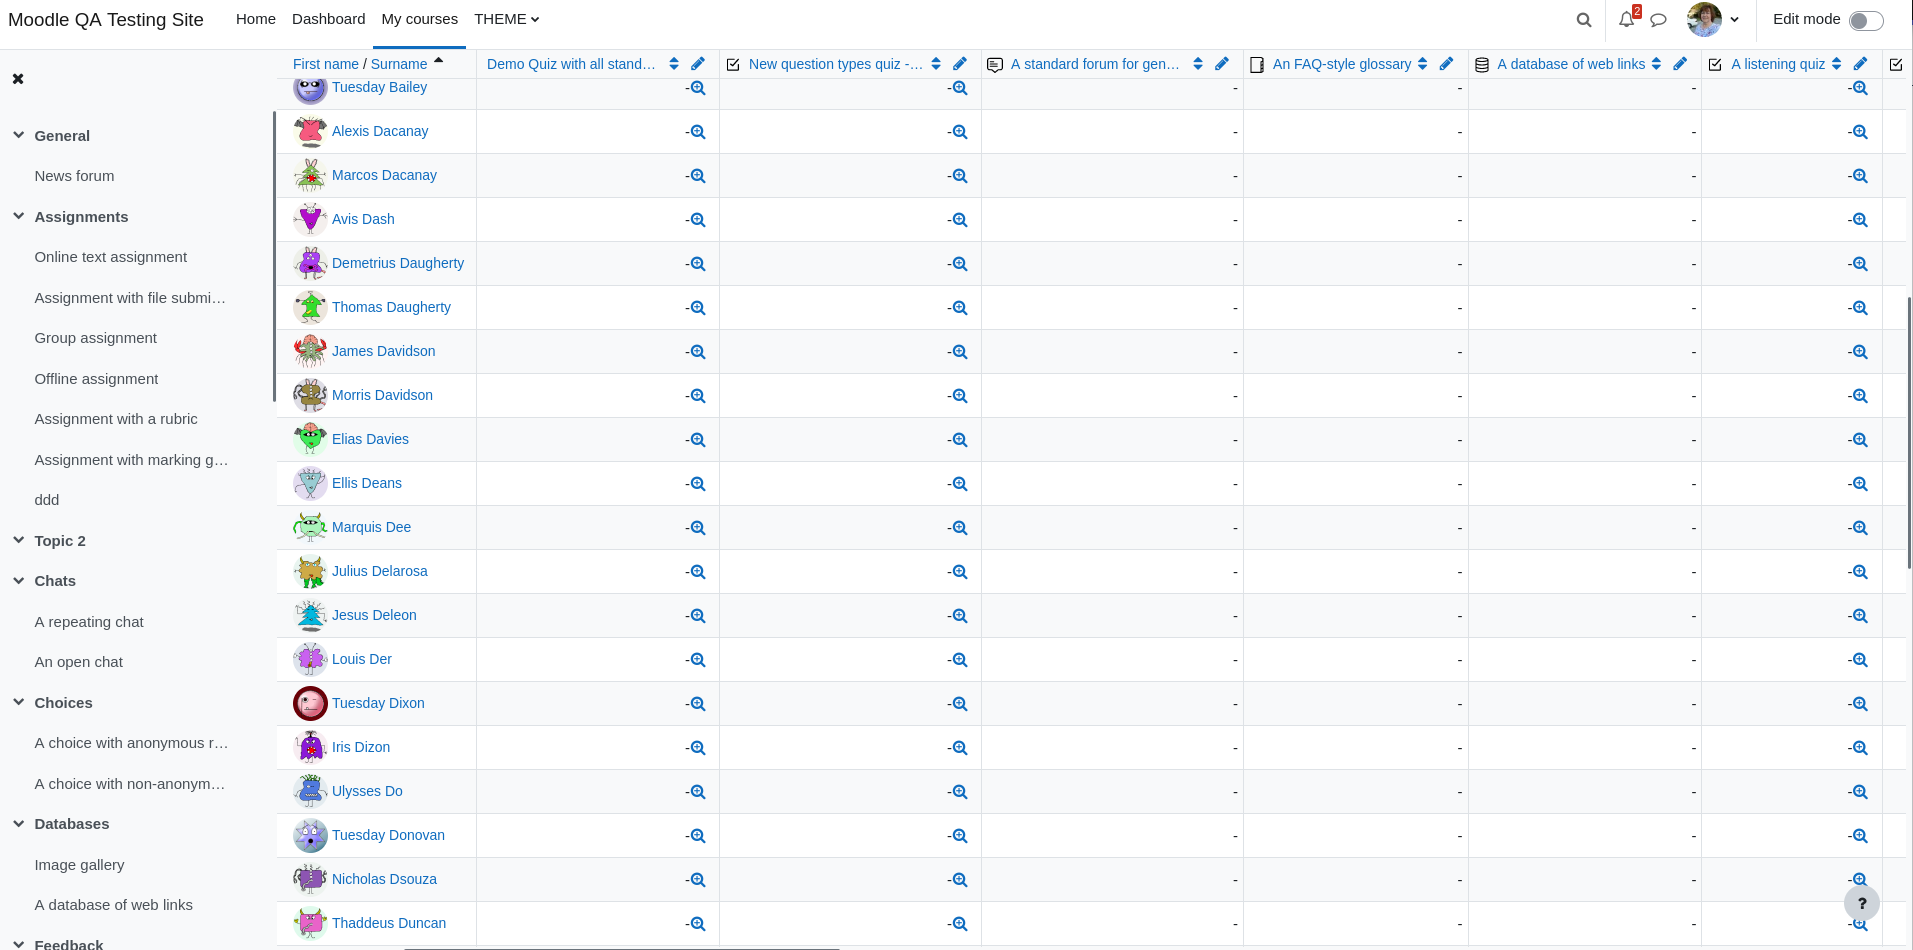Screen dimensions: 1913x950
Task: Open Moodle QA Testing Site brand link
Action: (106, 20)
